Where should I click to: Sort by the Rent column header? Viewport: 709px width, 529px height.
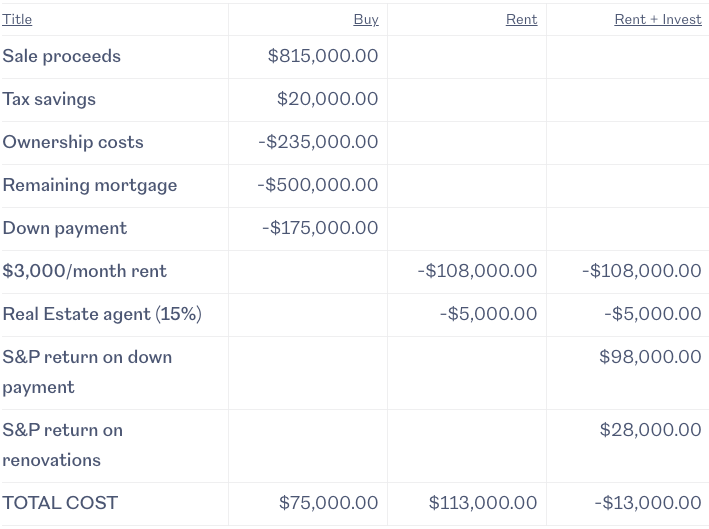(521, 19)
